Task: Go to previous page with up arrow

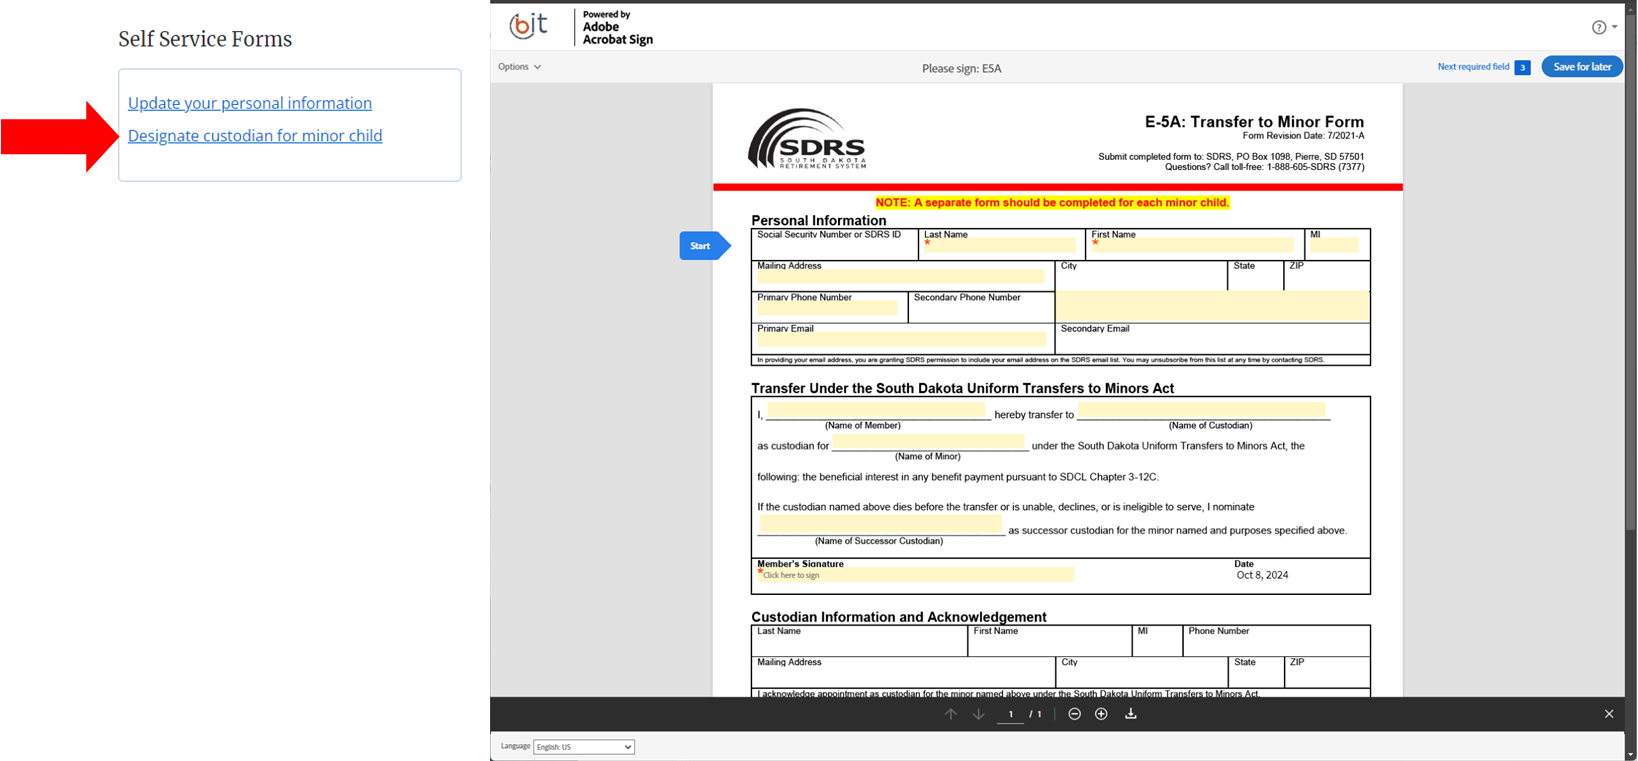Action: point(951,714)
